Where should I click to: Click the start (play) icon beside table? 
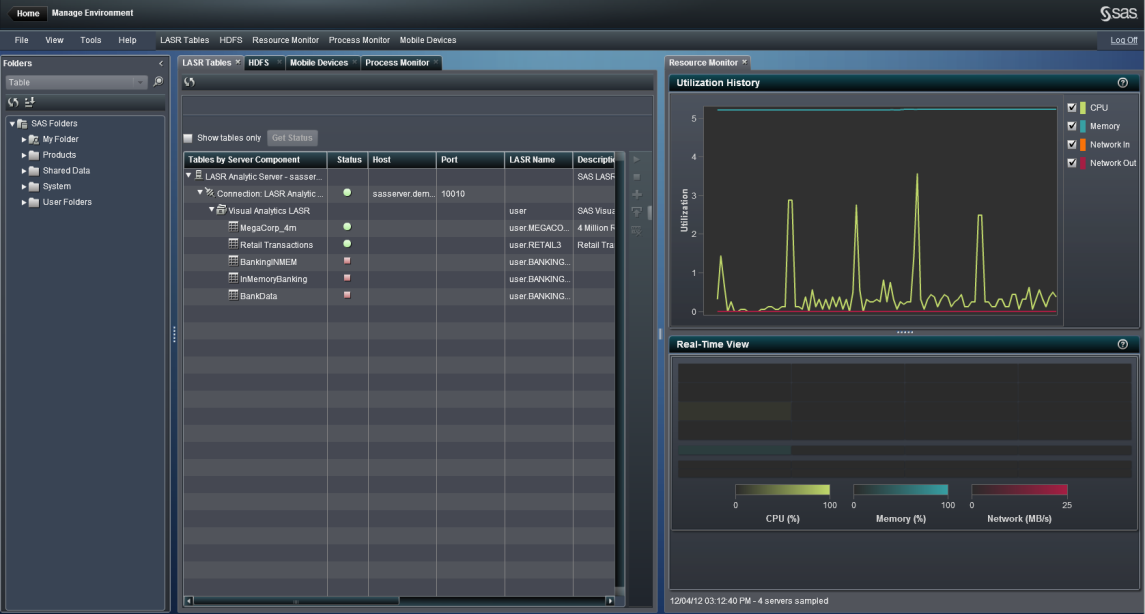(x=637, y=159)
